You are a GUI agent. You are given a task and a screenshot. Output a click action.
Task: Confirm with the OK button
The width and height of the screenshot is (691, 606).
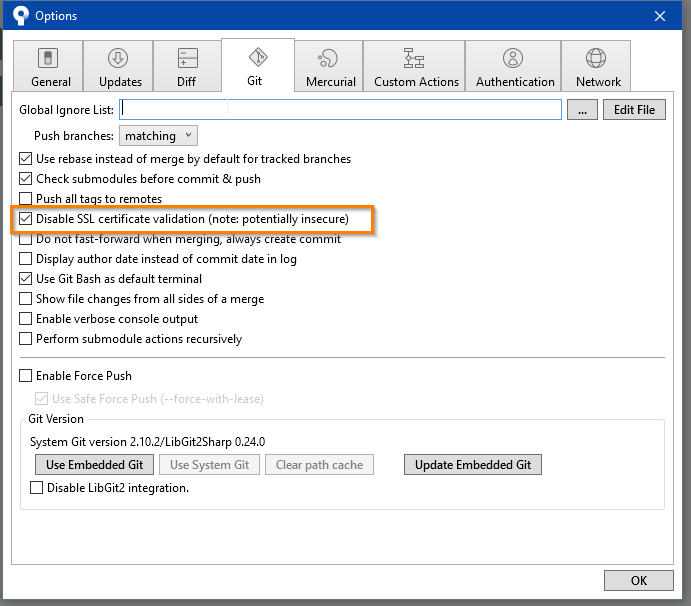[x=639, y=580]
